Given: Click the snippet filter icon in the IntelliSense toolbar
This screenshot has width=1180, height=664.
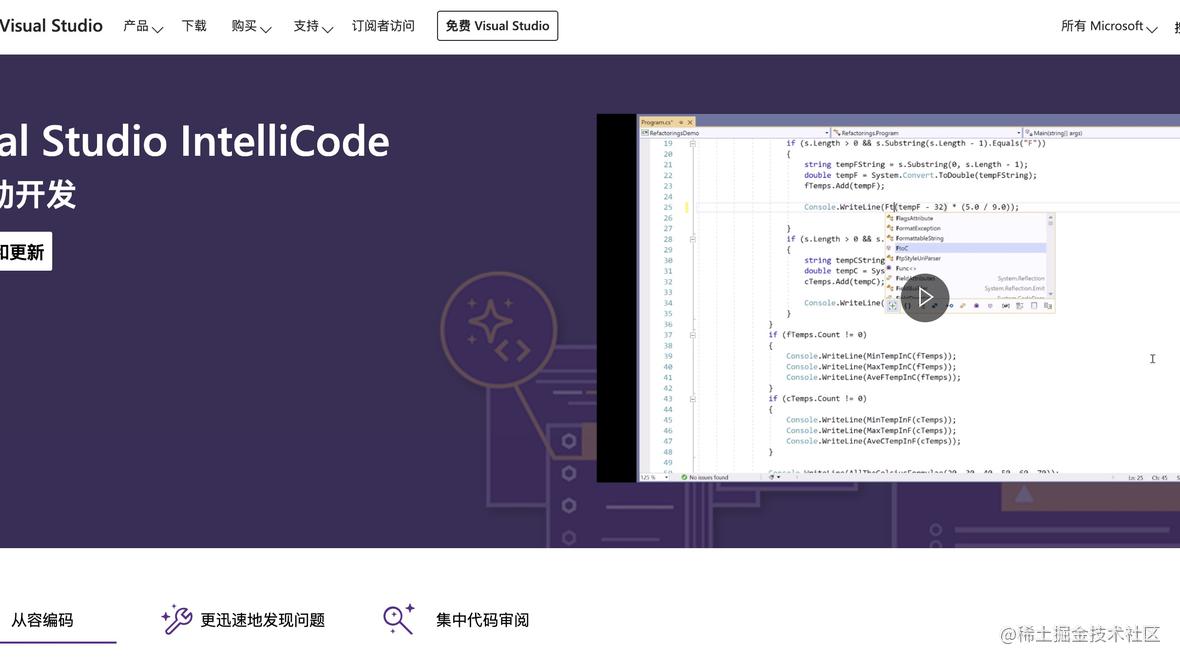Looking at the screenshot, I should coord(1049,306).
